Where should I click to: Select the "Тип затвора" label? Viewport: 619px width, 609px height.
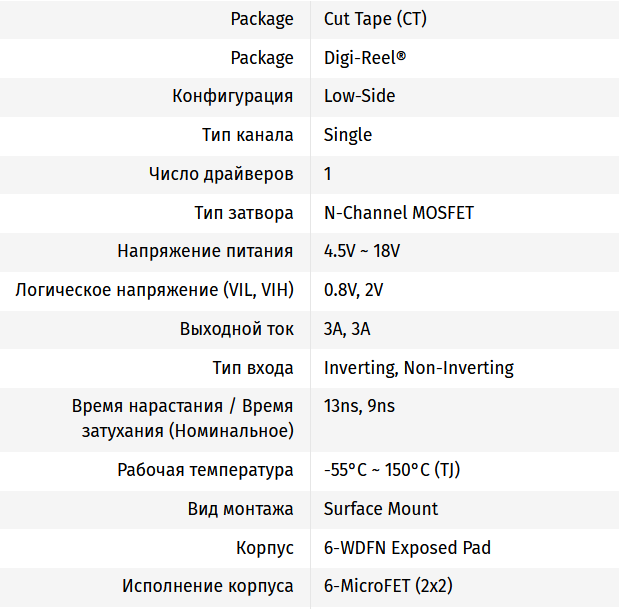(244, 213)
